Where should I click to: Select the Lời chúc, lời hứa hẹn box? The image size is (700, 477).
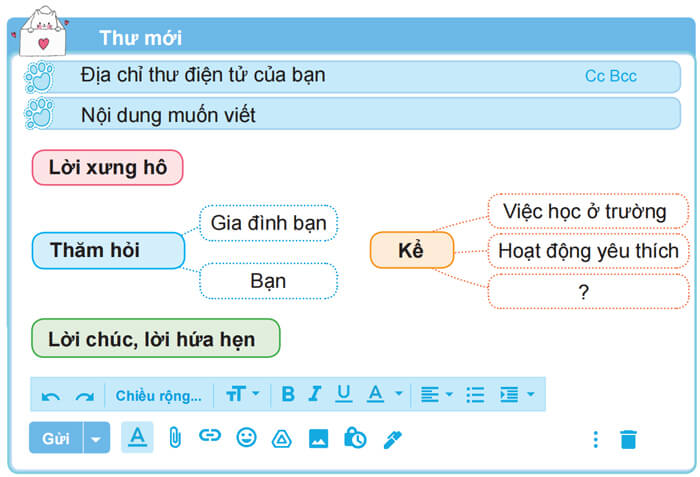[156, 338]
